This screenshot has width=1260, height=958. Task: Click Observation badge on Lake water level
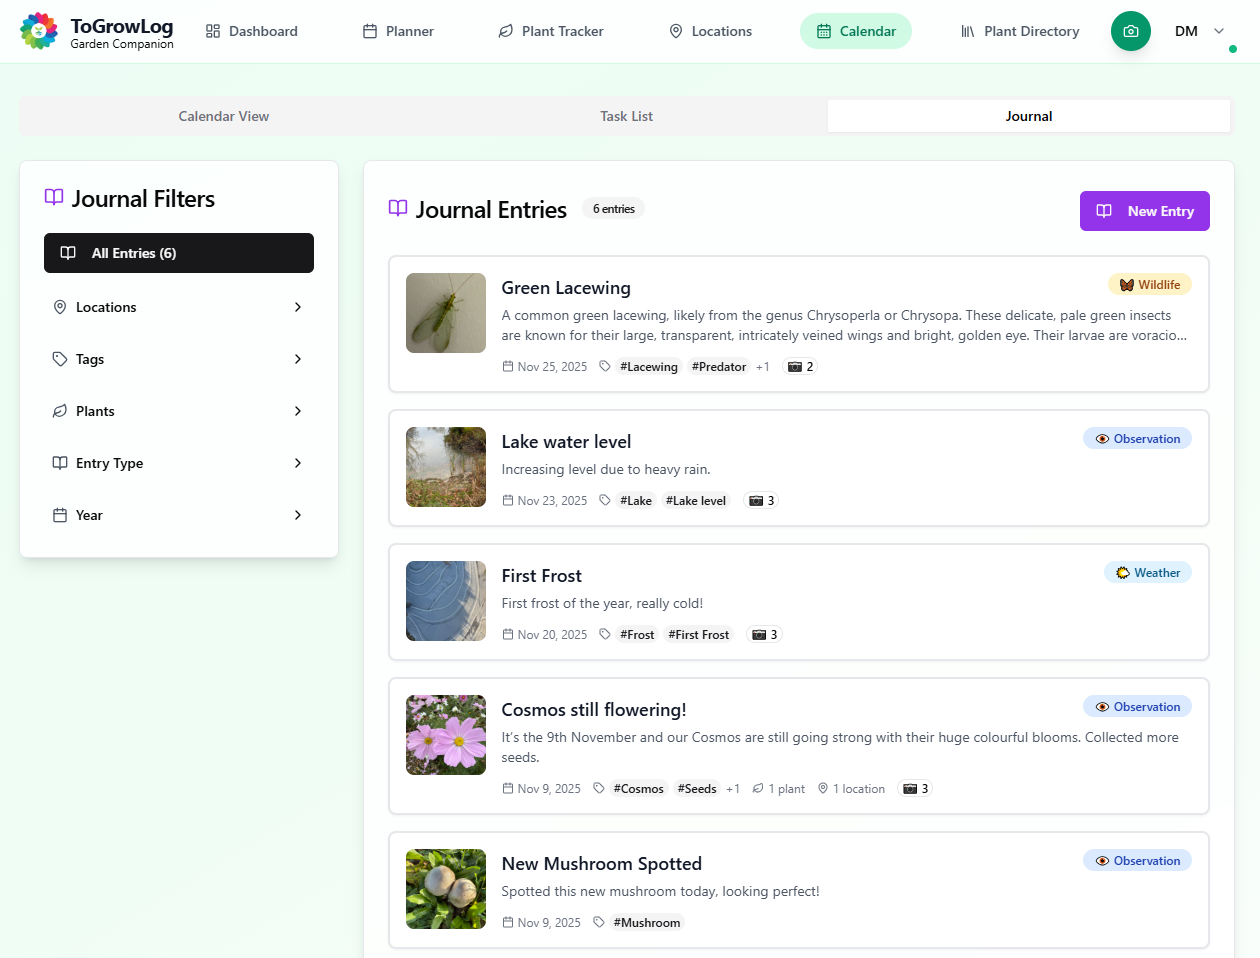pos(1137,439)
